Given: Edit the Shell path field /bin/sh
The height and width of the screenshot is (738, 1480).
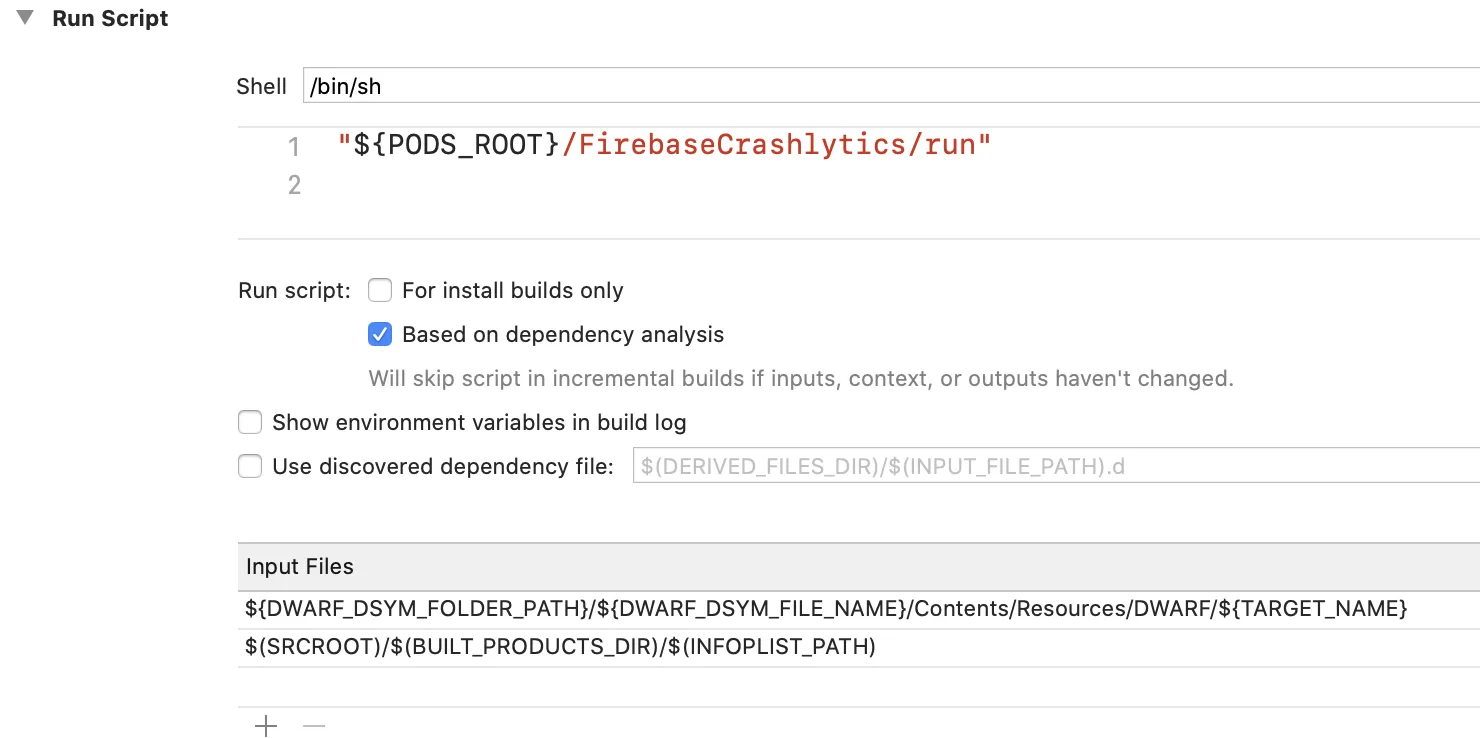Looking at the screenshot, I should tap(891, 86).
